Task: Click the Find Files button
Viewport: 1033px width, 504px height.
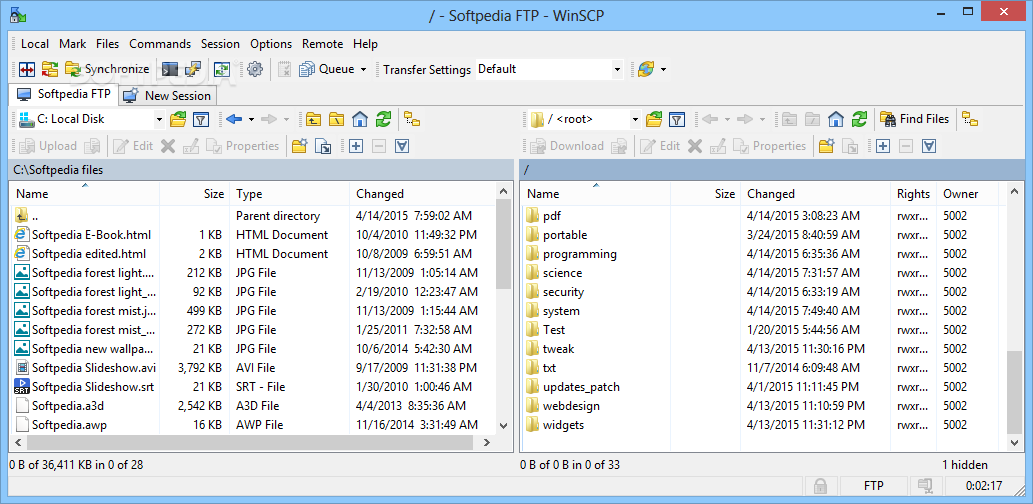Action: pyautogui.click(x=914, y=119)
